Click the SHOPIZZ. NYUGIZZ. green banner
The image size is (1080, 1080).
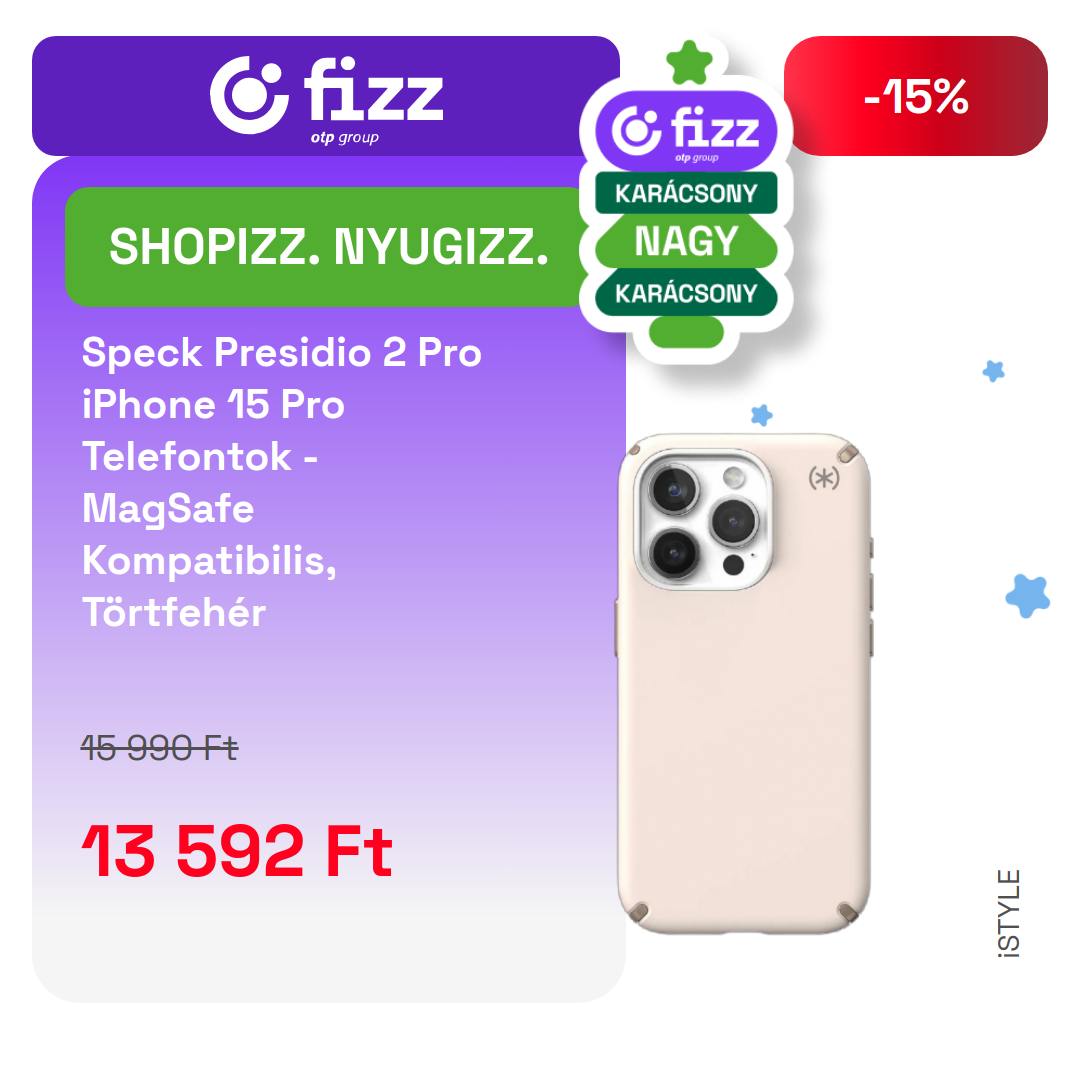(327, 247)
